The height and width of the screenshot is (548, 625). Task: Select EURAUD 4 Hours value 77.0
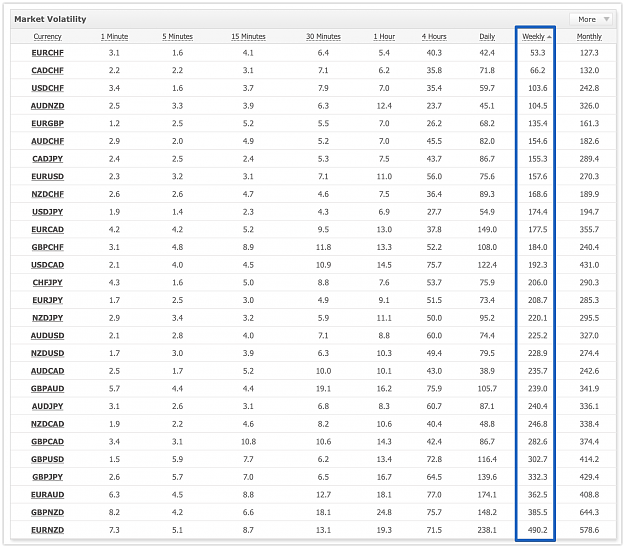[434, 495]
